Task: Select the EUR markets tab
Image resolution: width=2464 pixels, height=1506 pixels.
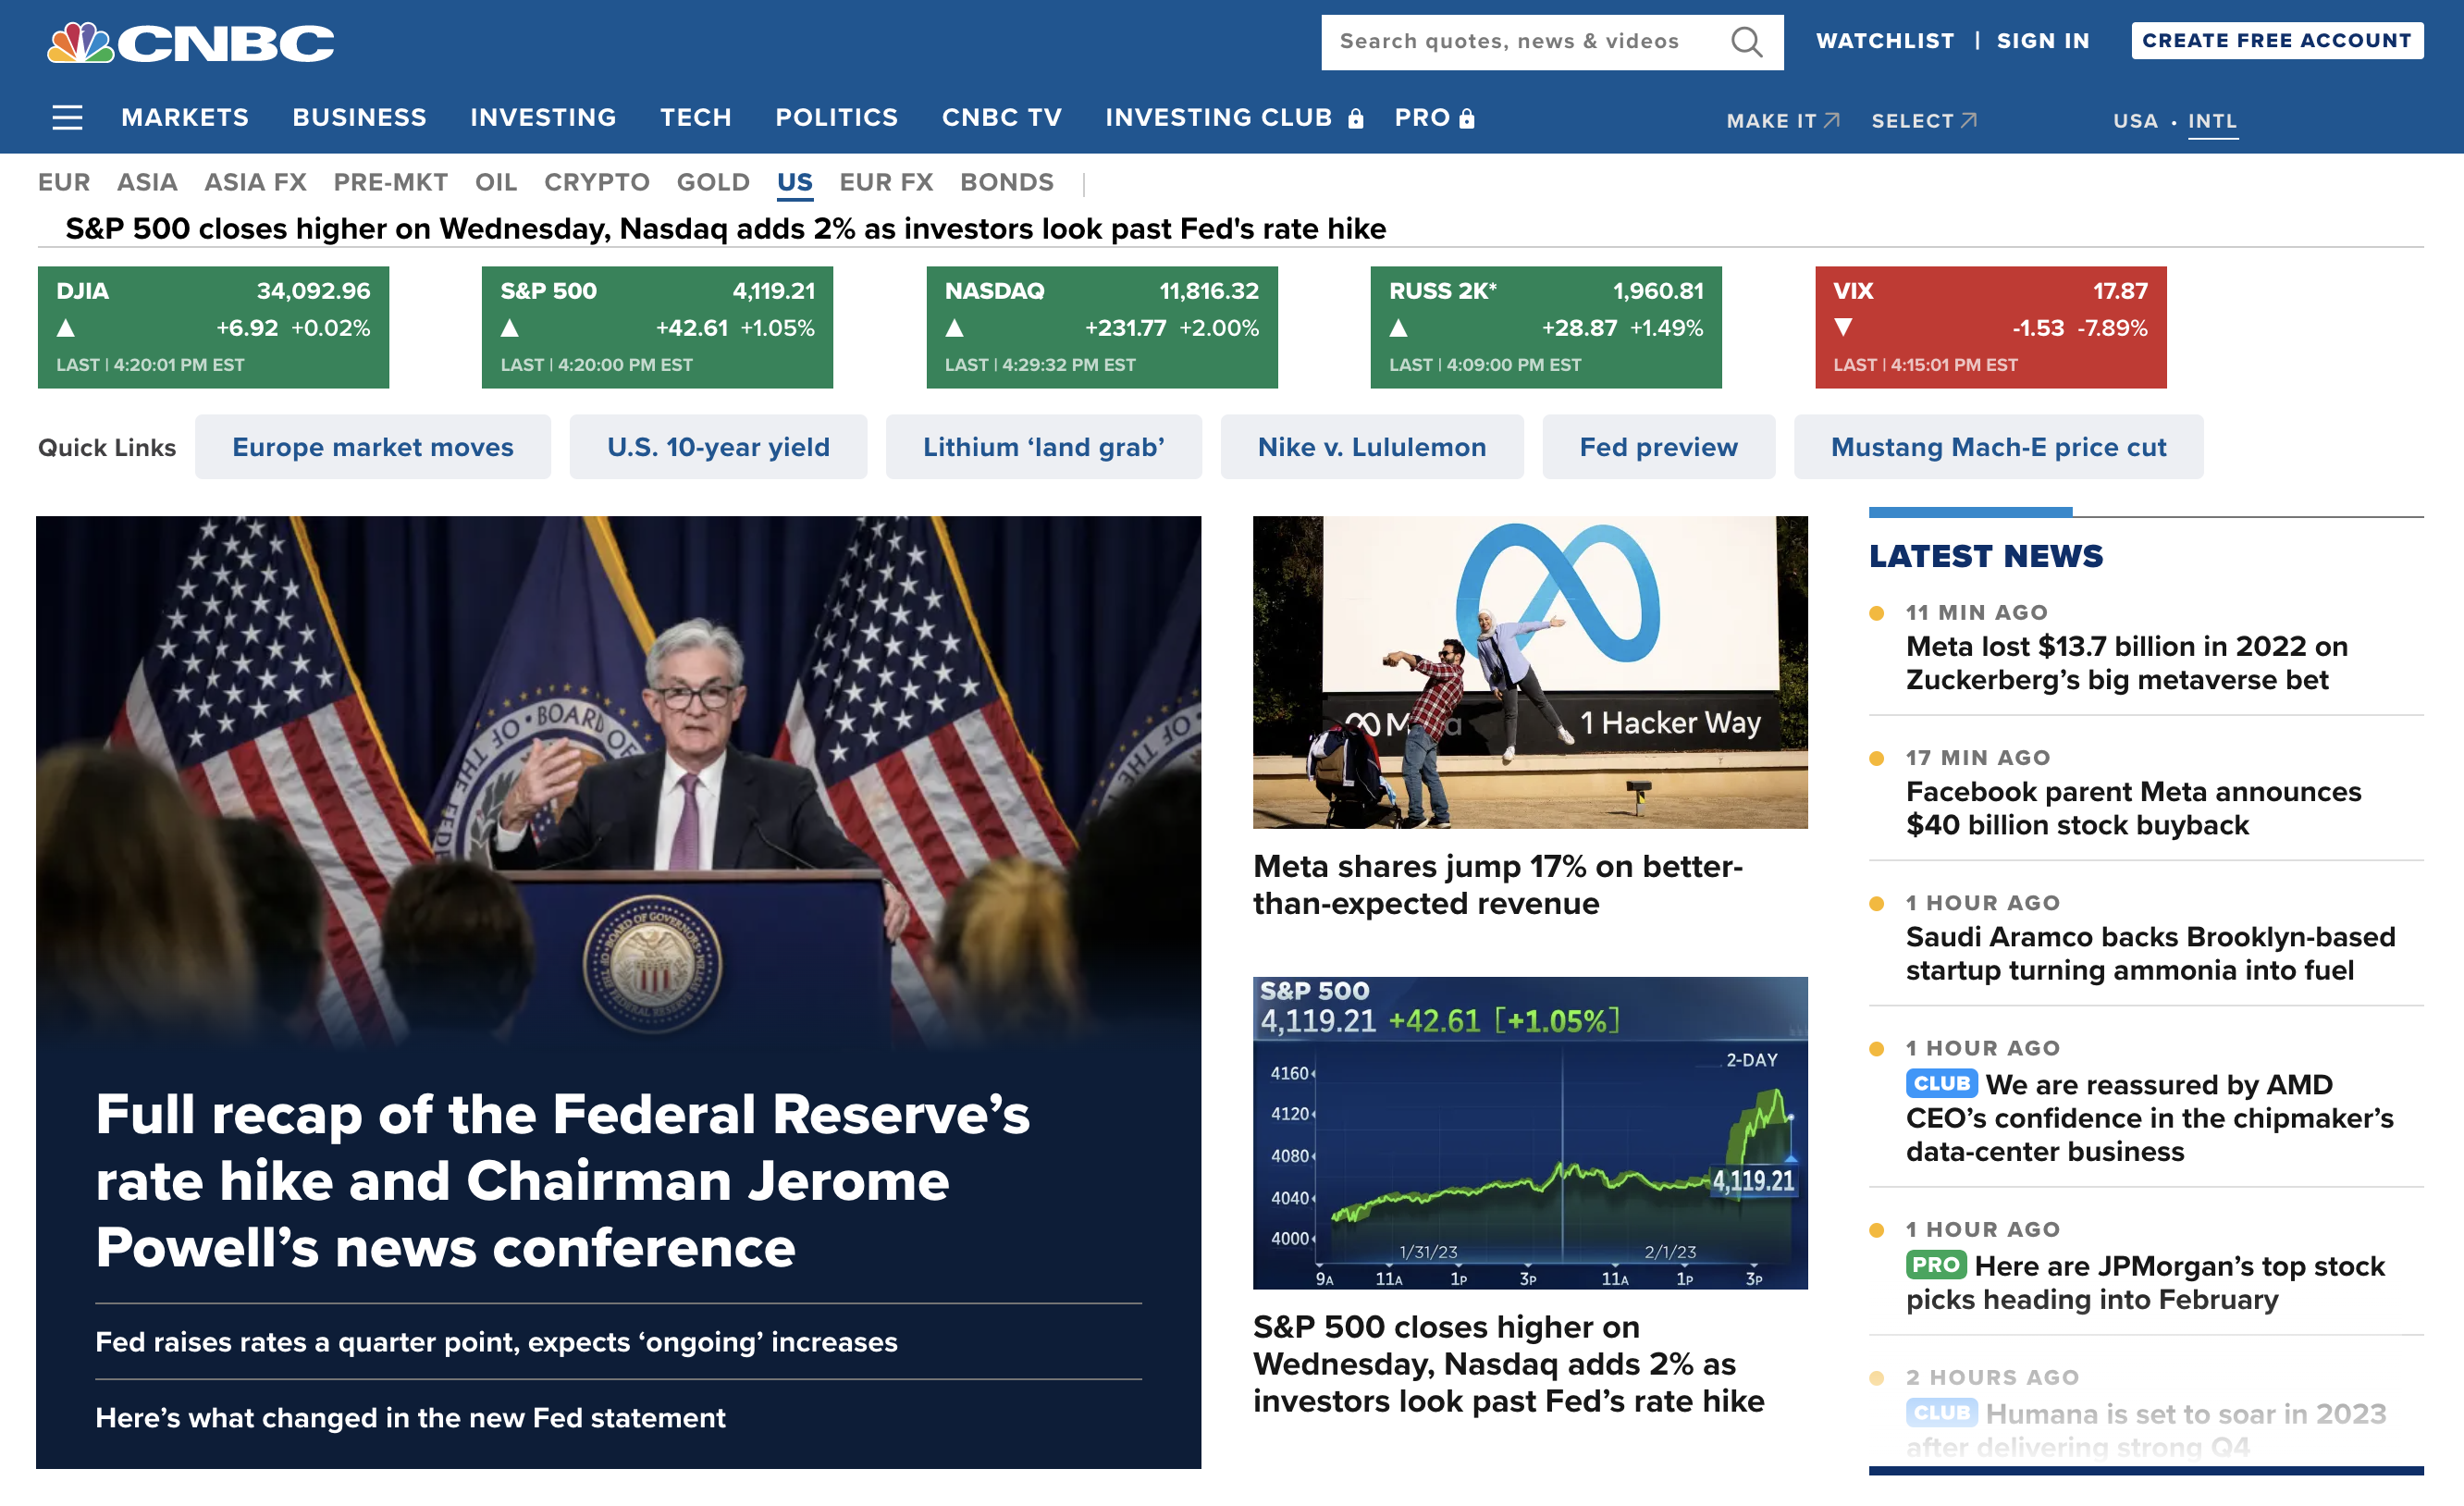Action: point(64,182)
